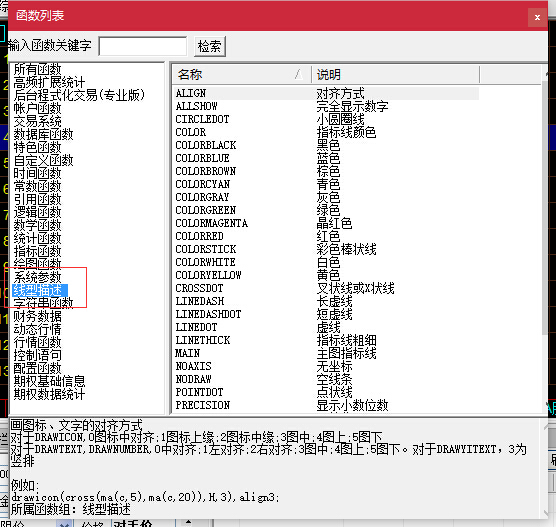Image resolution: width=556 pixels, height=527 pixels.
Task: Select 常数函数 category
Action: click(37, 186)
